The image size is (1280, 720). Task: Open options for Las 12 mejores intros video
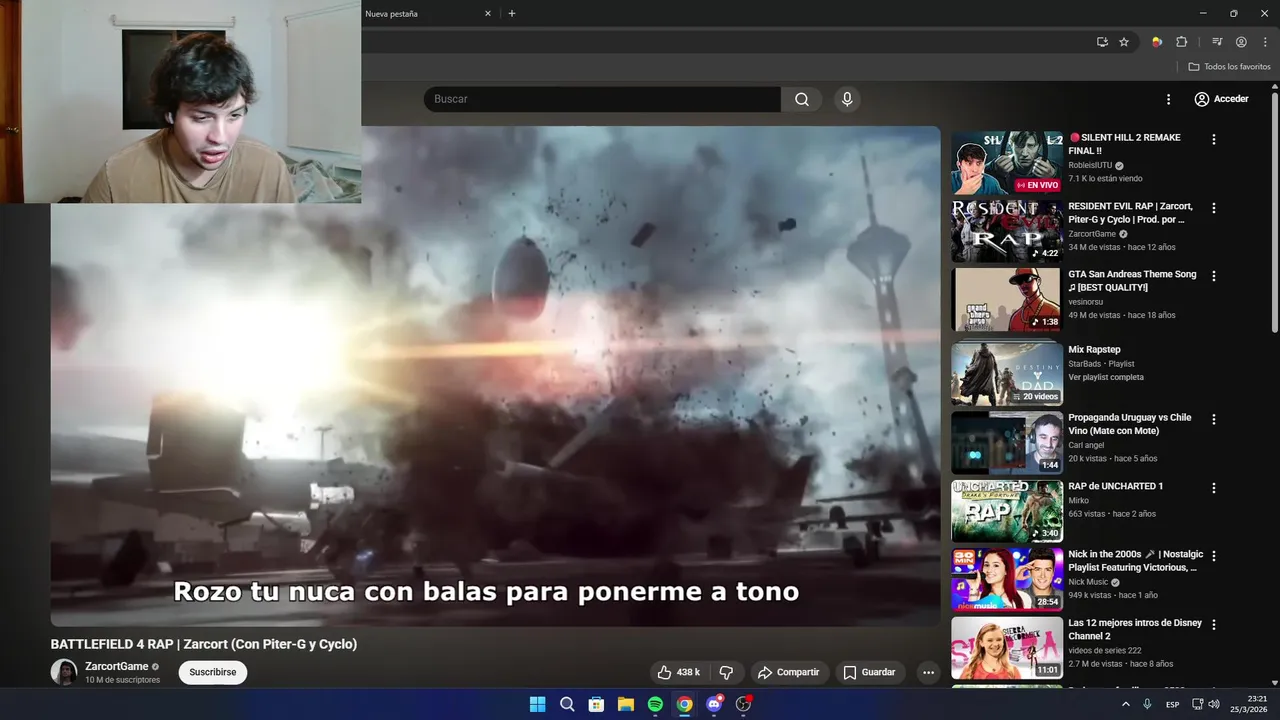point(1214,624)
